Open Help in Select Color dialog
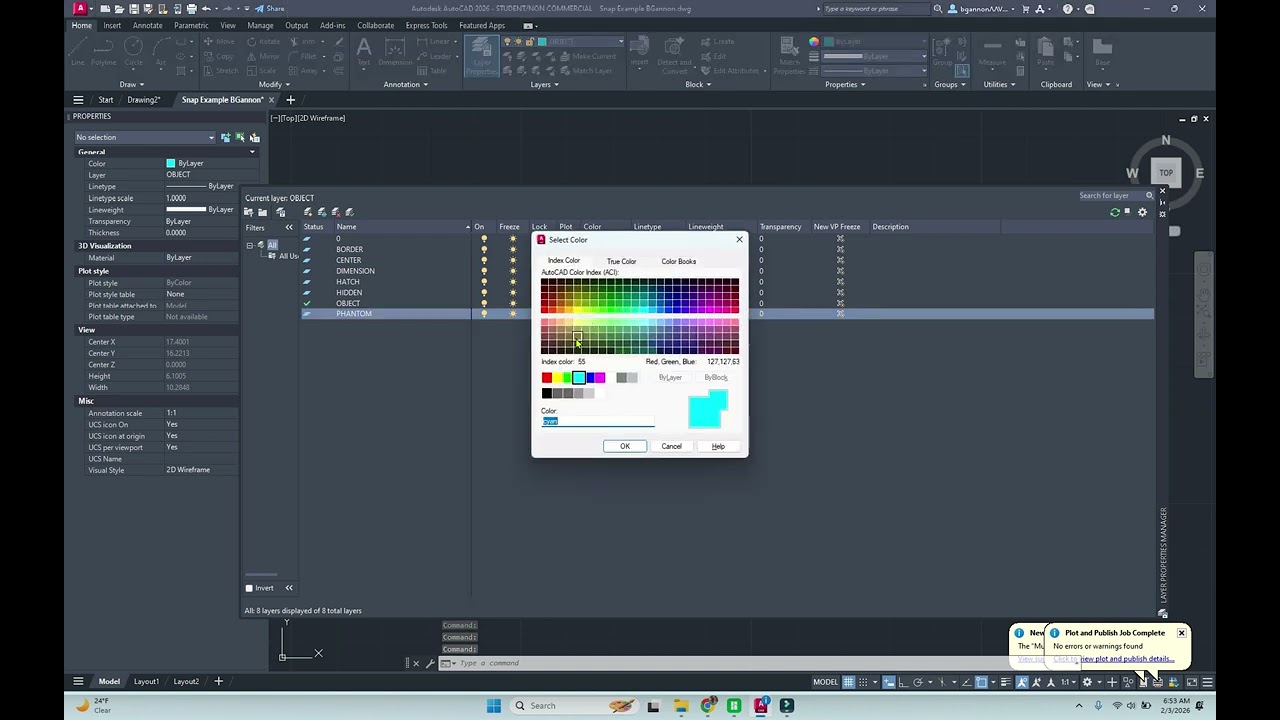The width and height of the screenshot is (1280, 720). click(718, 446)
